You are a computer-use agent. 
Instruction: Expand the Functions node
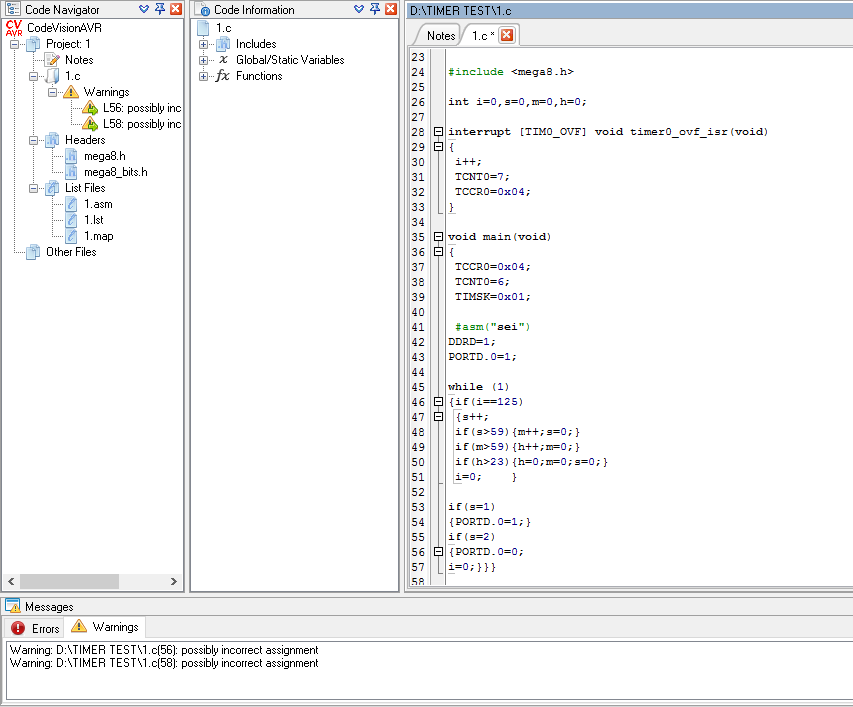[204, 76]
